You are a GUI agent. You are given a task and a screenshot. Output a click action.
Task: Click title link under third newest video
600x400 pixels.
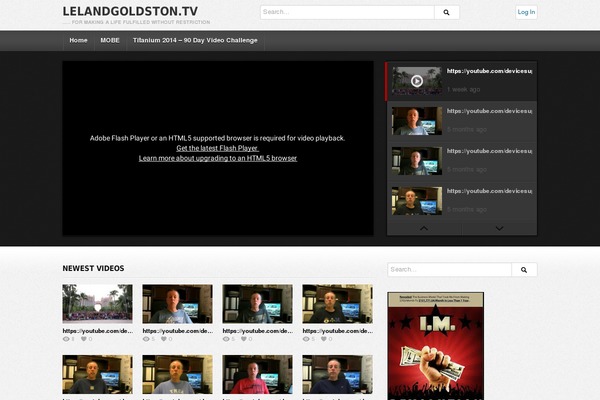pos(258,331)
